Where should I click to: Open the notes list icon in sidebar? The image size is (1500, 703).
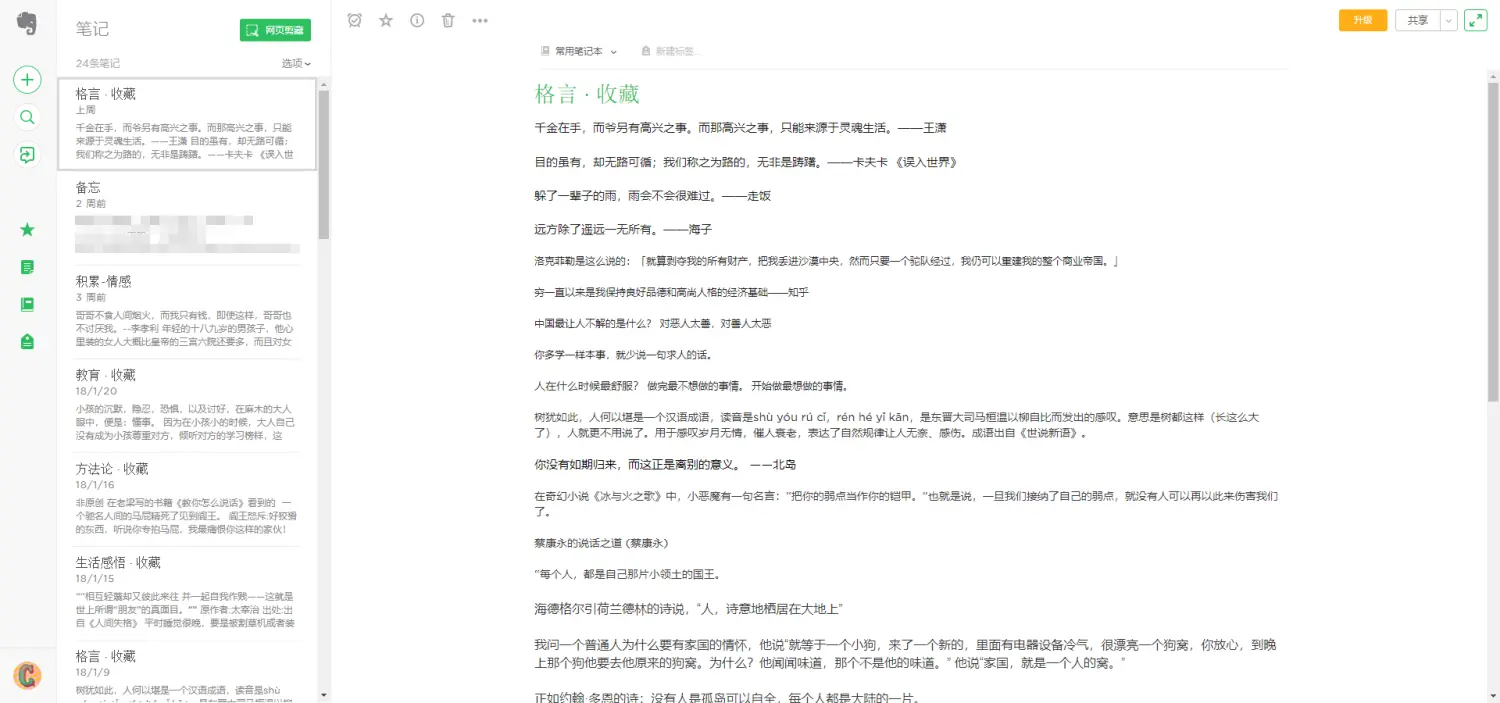(28, 267)
